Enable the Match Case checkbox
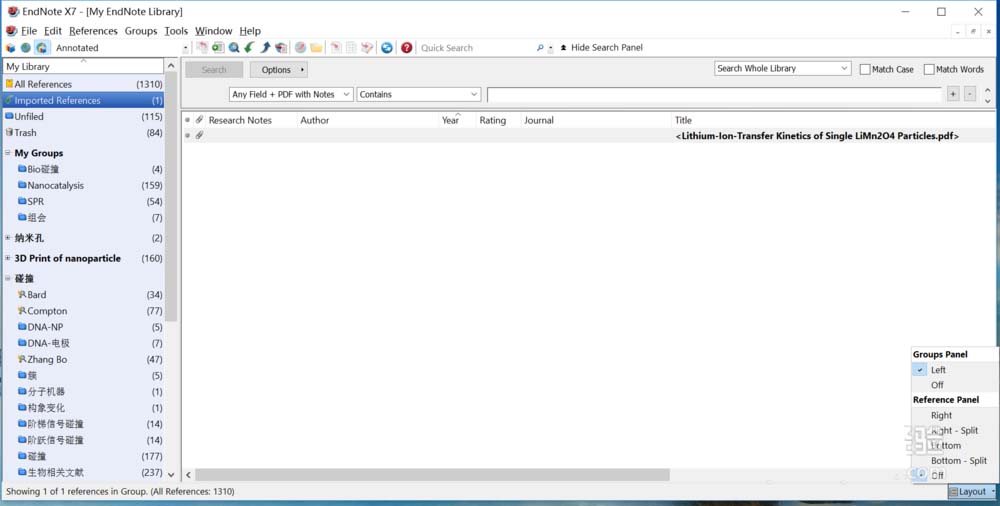1000x506 pixels. [865, 70]
